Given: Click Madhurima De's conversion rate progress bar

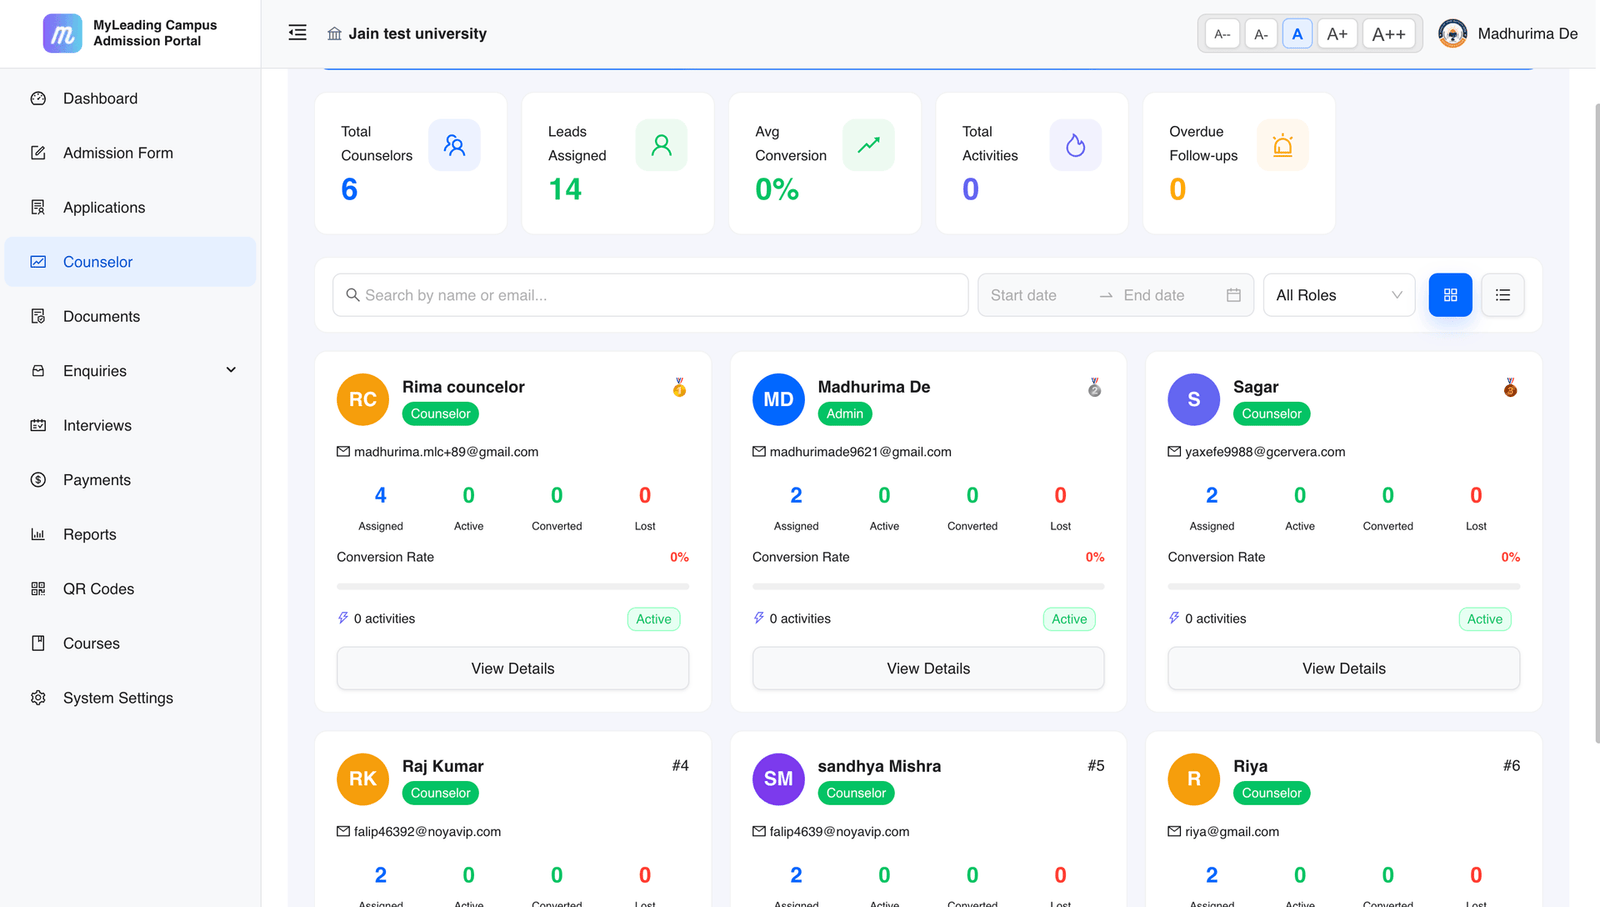Looking at the screenshot, I should click(x=928, y=586).
